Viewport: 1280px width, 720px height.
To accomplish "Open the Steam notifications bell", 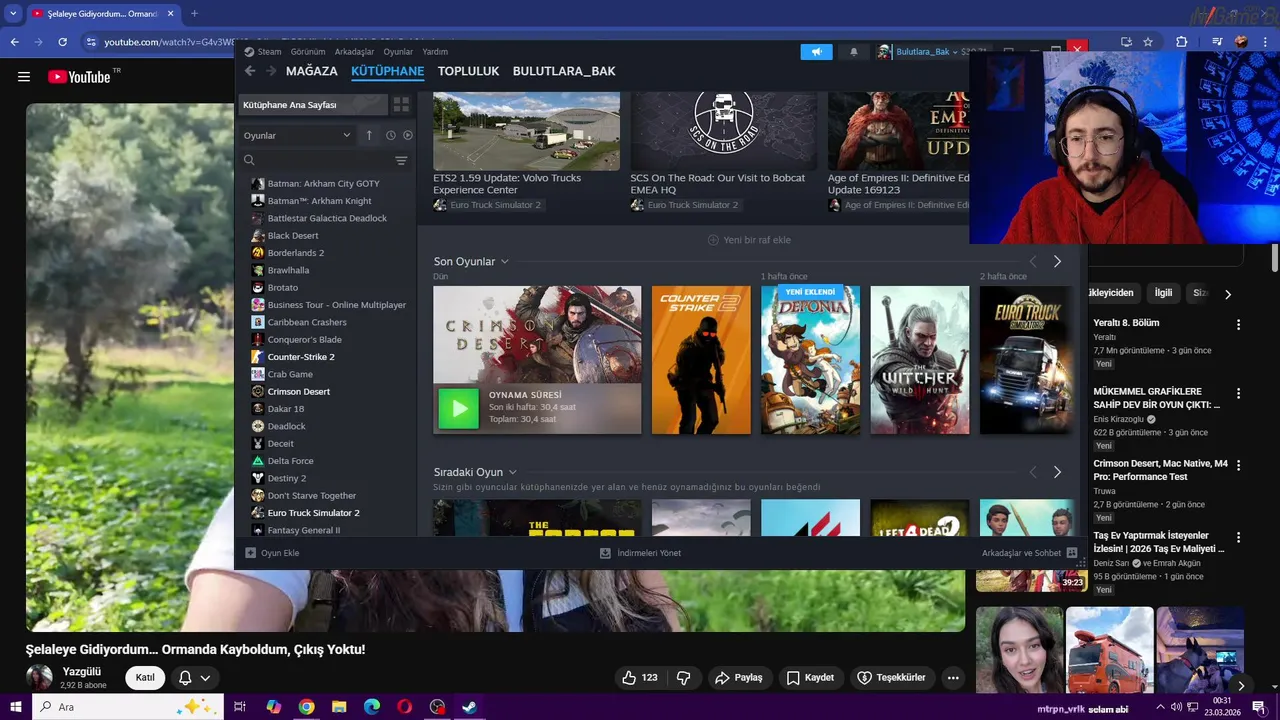I will (x=853, y=52).
